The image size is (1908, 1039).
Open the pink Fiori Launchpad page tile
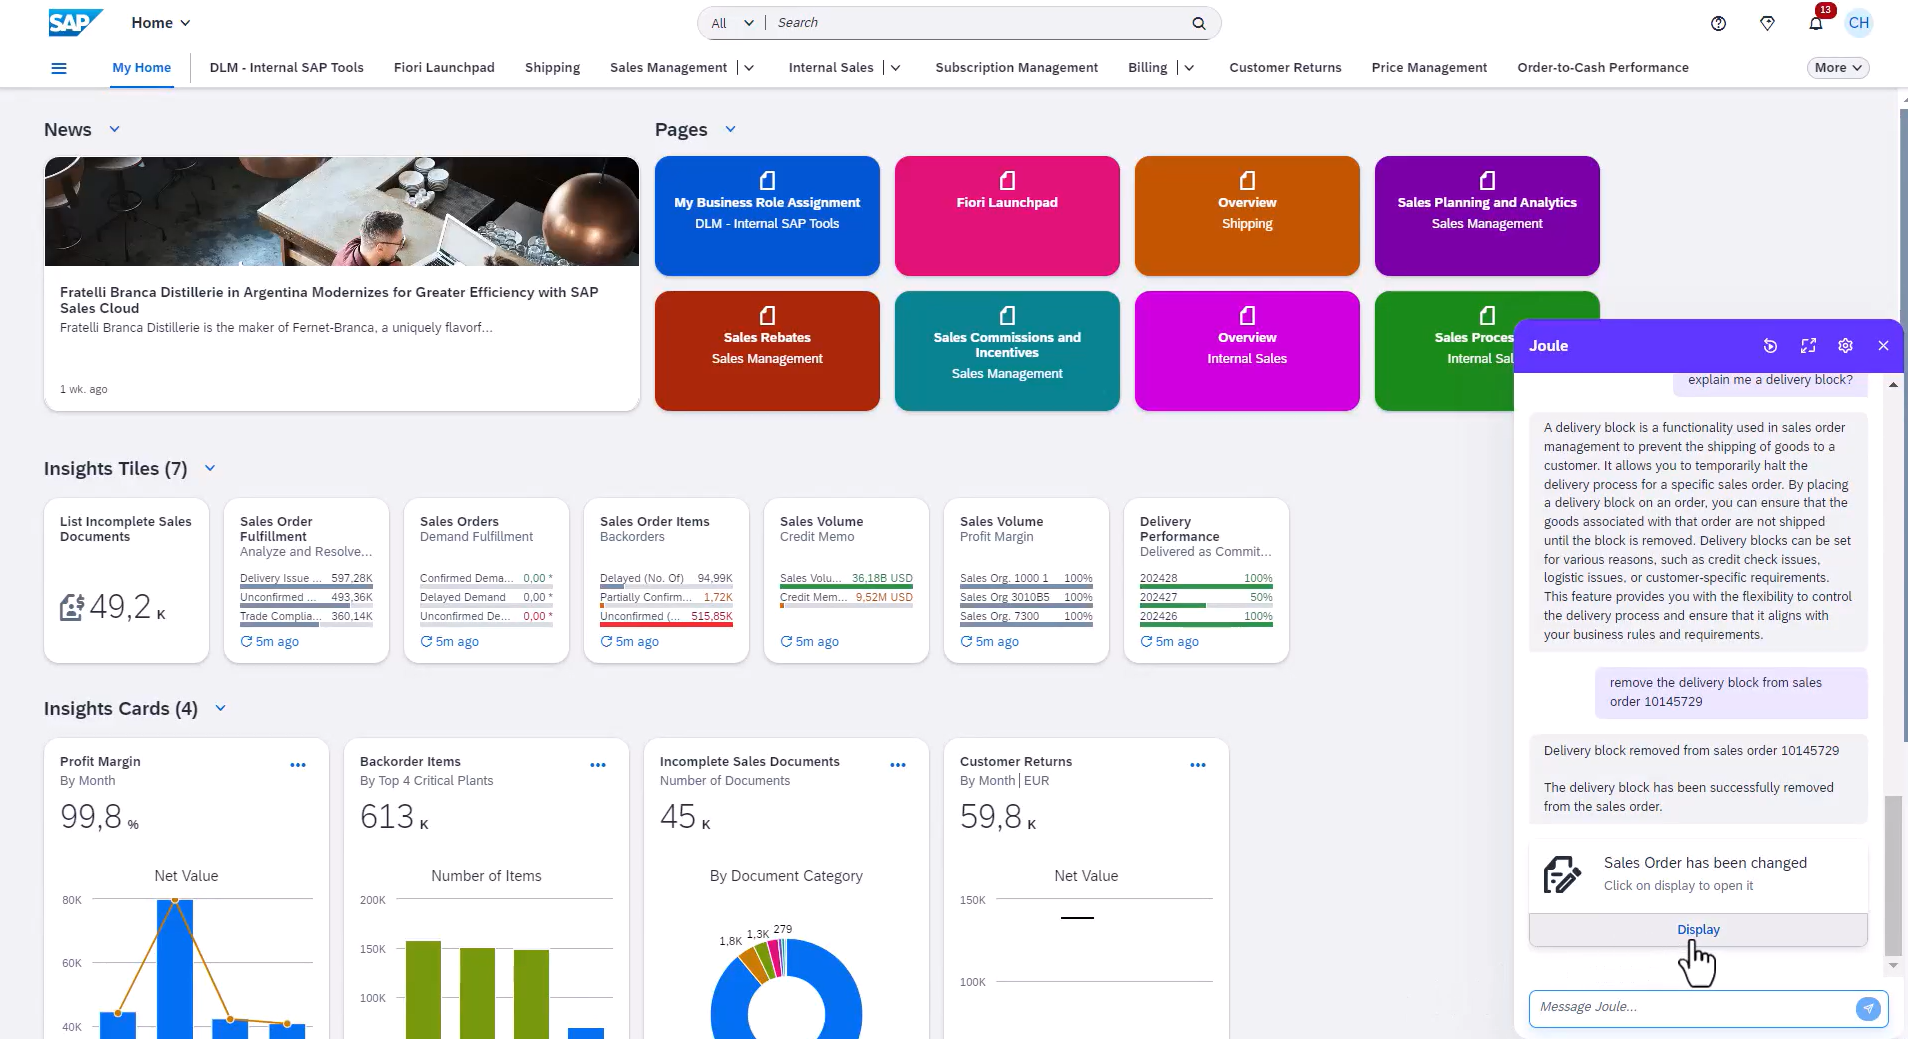click(1007, 216)
